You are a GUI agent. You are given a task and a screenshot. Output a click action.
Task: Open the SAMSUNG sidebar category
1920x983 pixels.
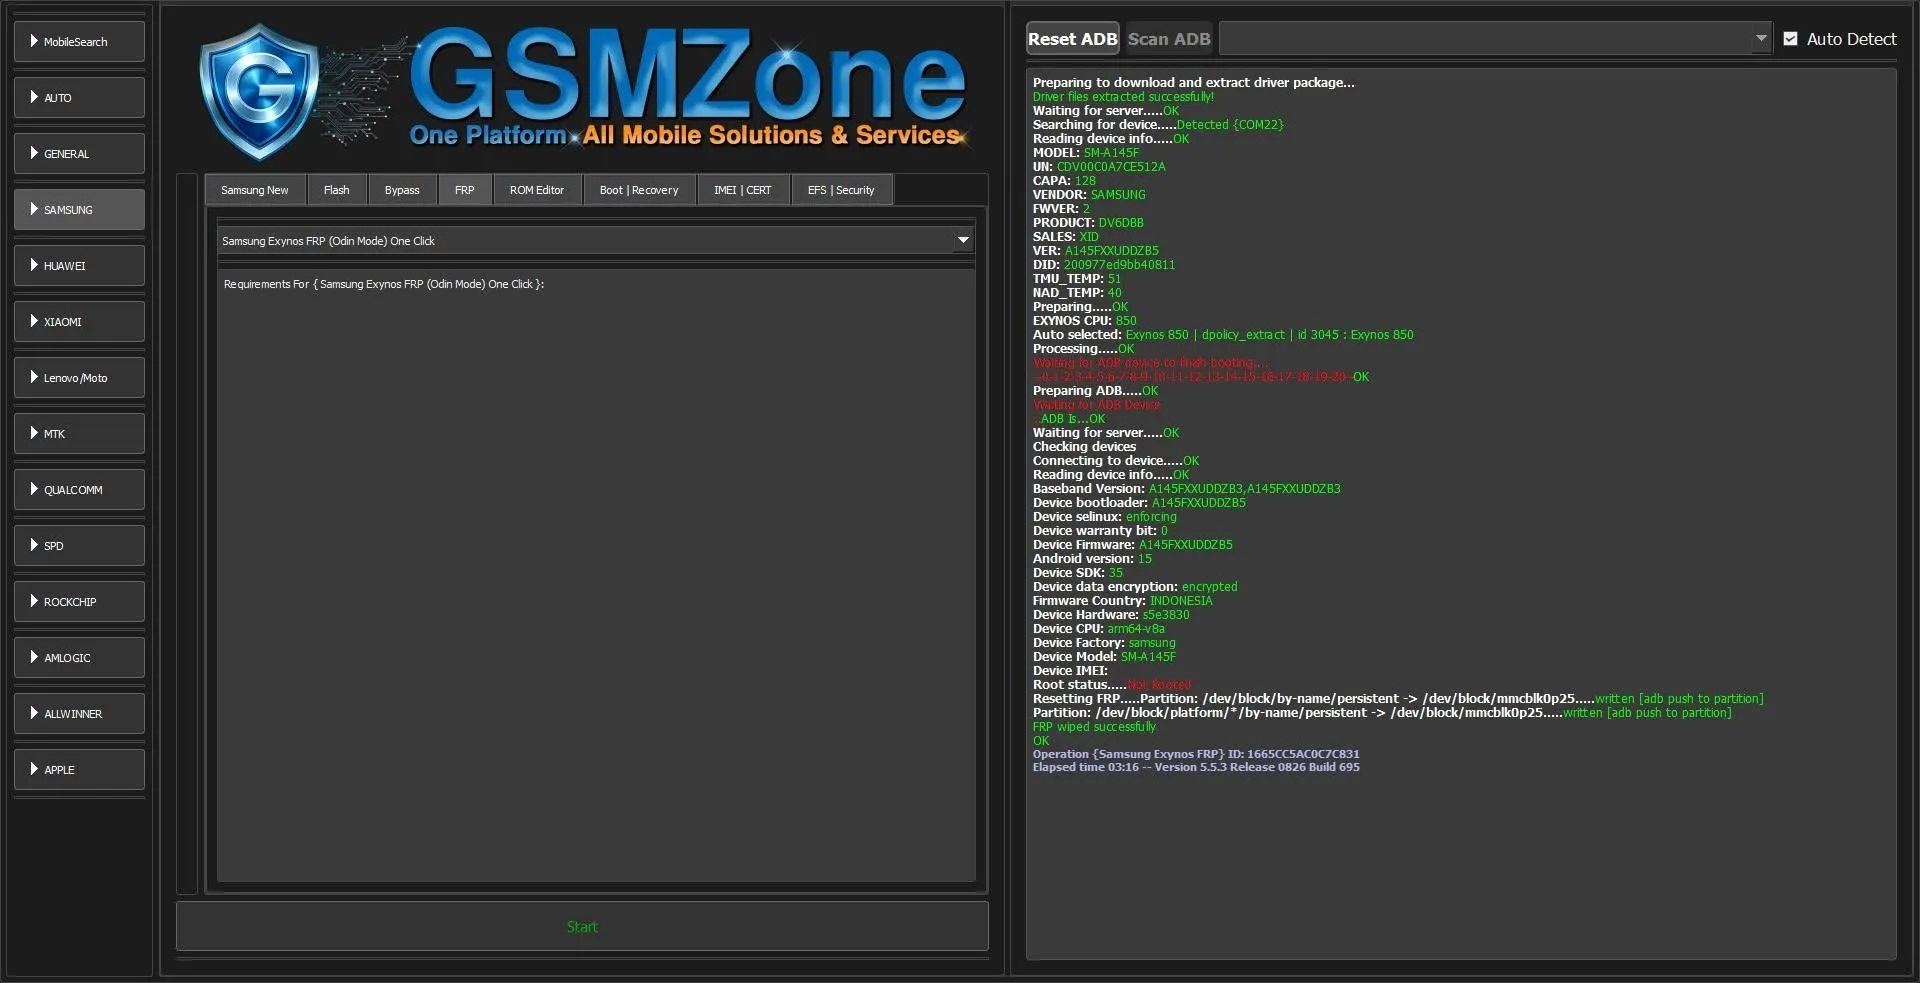click(79, 210)
